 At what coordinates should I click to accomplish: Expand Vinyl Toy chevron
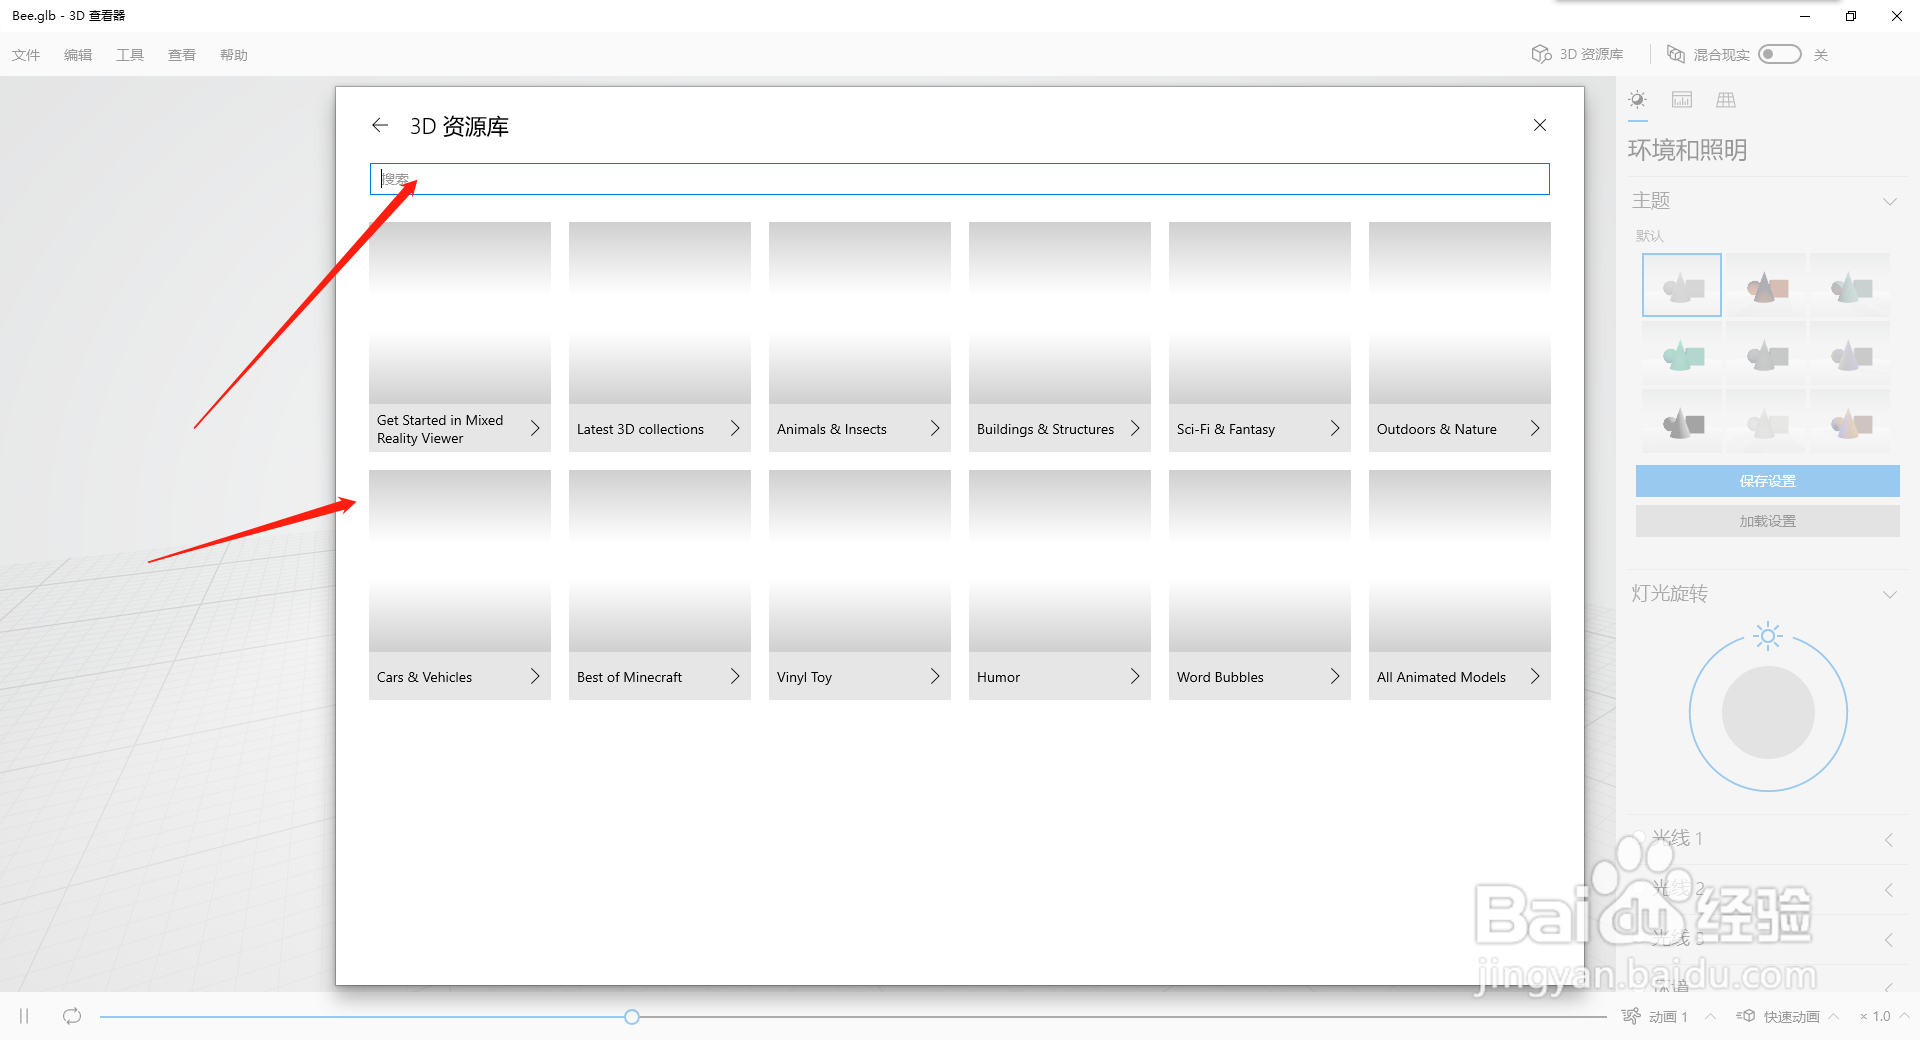click(935, 676)
